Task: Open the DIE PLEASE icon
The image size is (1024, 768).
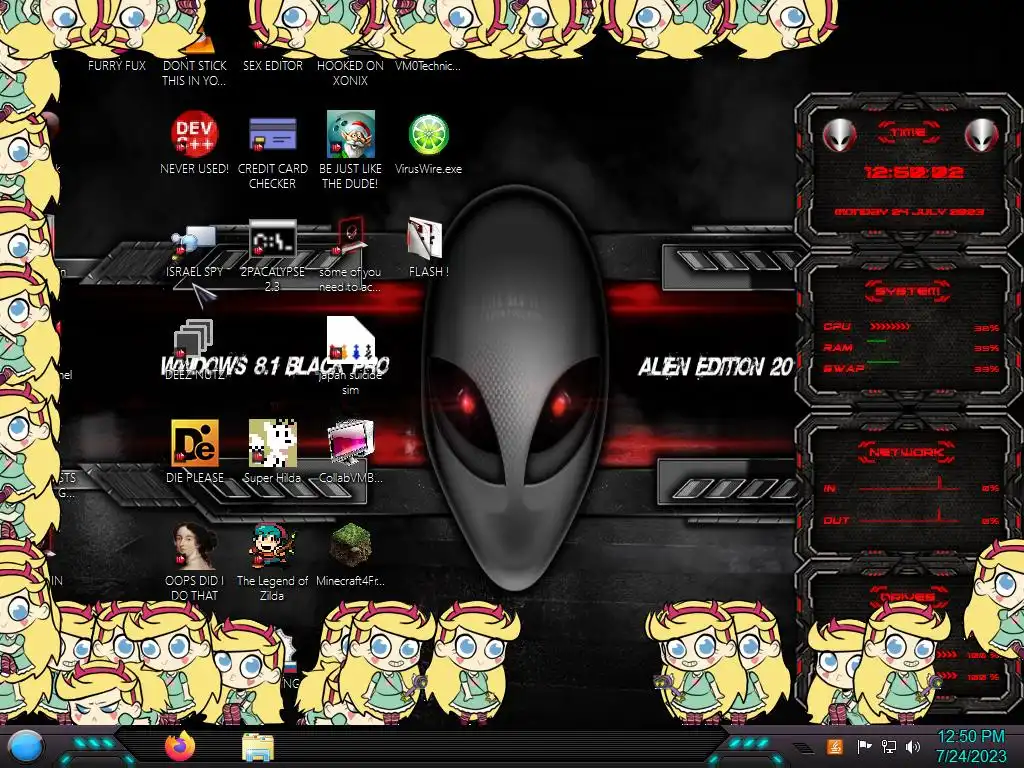Action: point(195,443)
